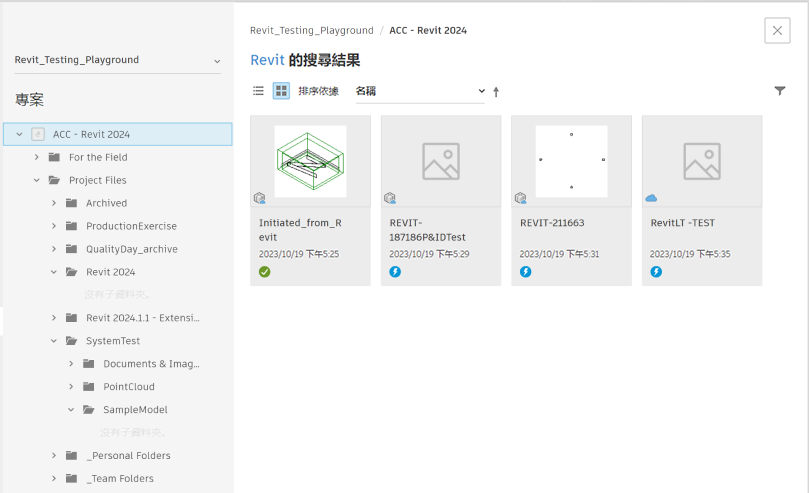The height and width of the screenshot is (493, 809).
Task: Click the REVIT-211663 file name
Action: pos(552,223)
